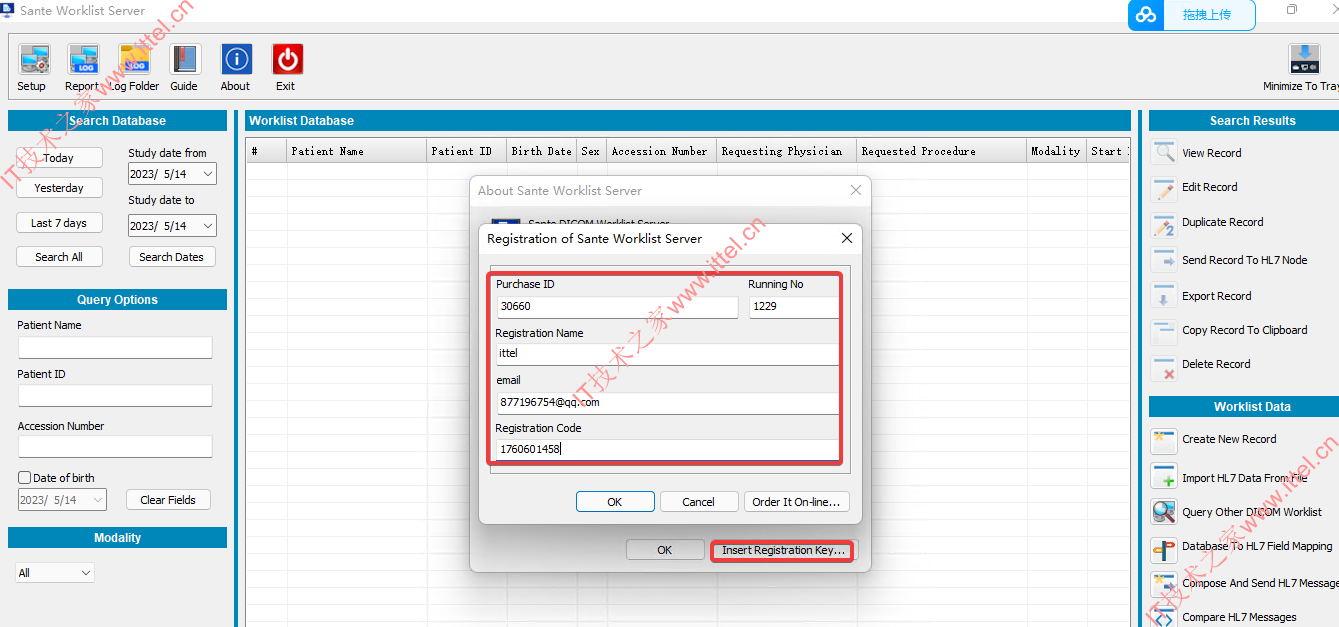This screenshot has height=627, width=1339.
Task: Click Delete Record
Action: point(1216,364)
